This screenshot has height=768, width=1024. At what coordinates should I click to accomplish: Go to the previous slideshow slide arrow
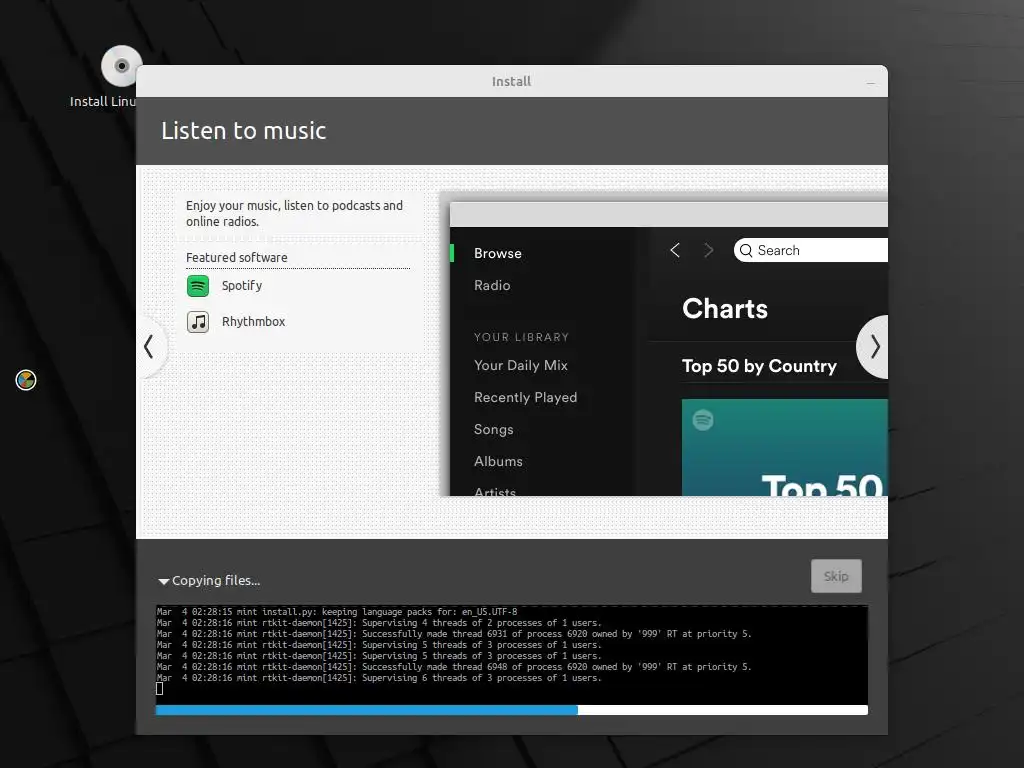(x=150, y=347)
